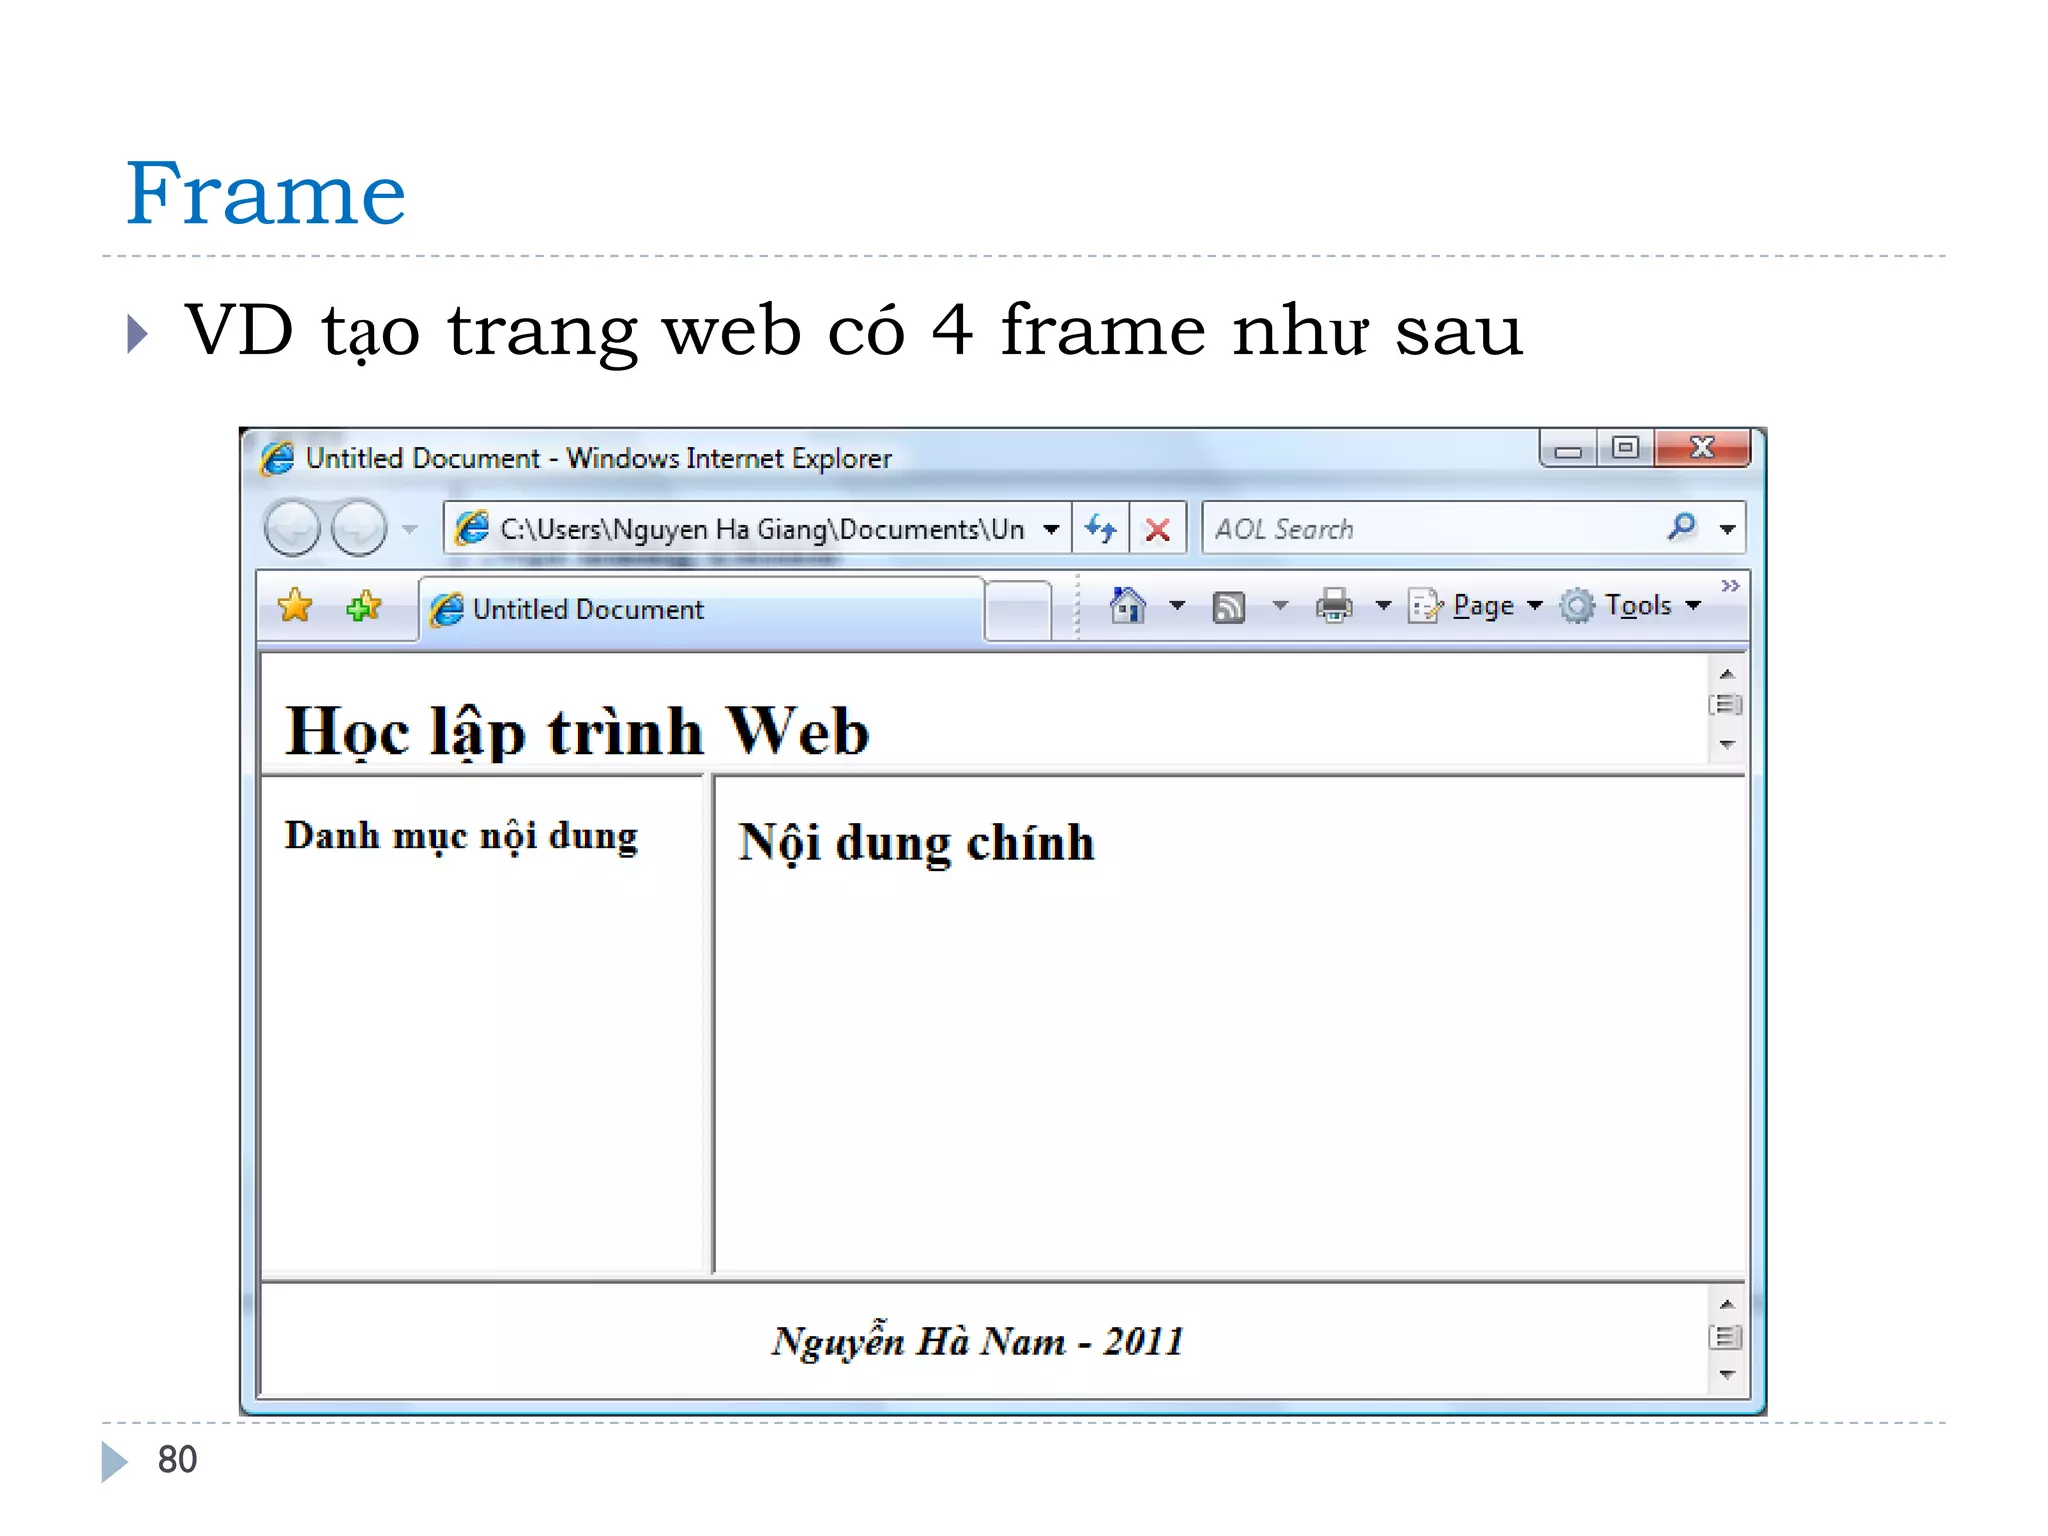Viewport: 2048px width, 1536px height.
Task: Close the Internet Explorer window
Action: click(x=1702, y=448)
